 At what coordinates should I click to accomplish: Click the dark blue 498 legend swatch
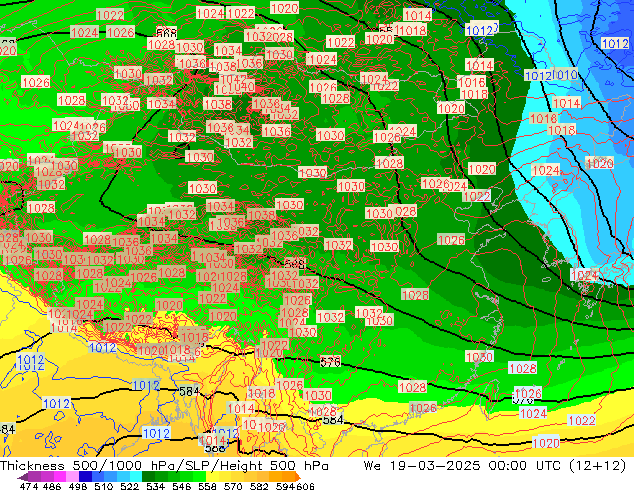point(85,477)
